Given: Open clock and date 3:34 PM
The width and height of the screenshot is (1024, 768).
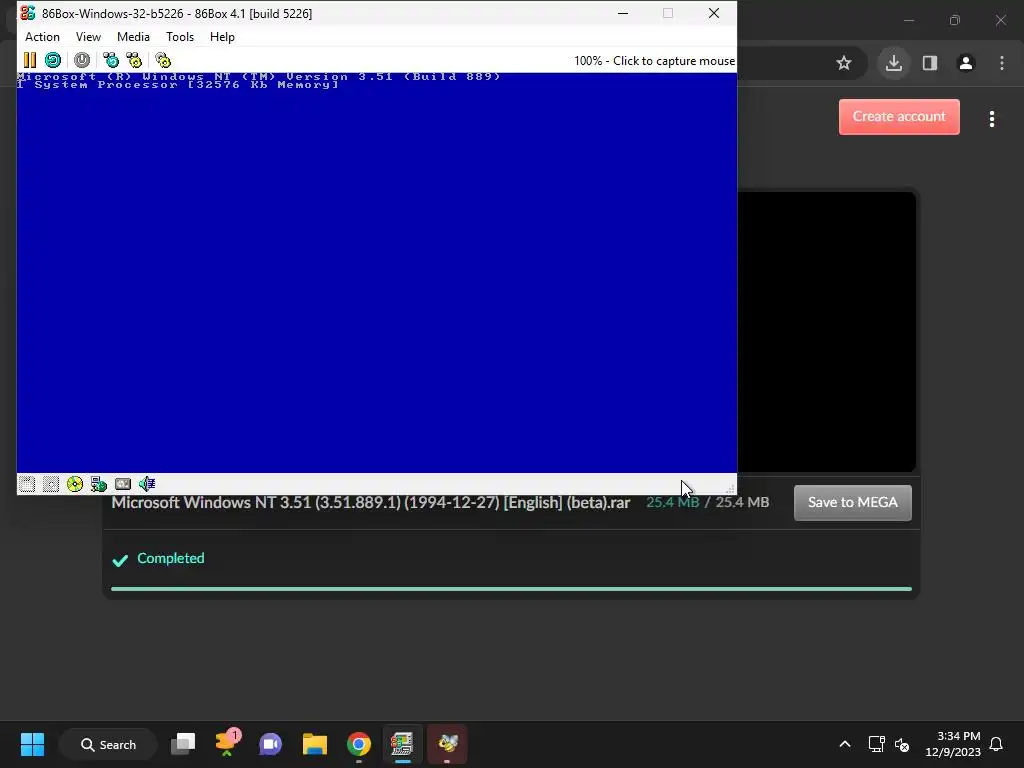Looking at the screenshot, I should (953, 744).
